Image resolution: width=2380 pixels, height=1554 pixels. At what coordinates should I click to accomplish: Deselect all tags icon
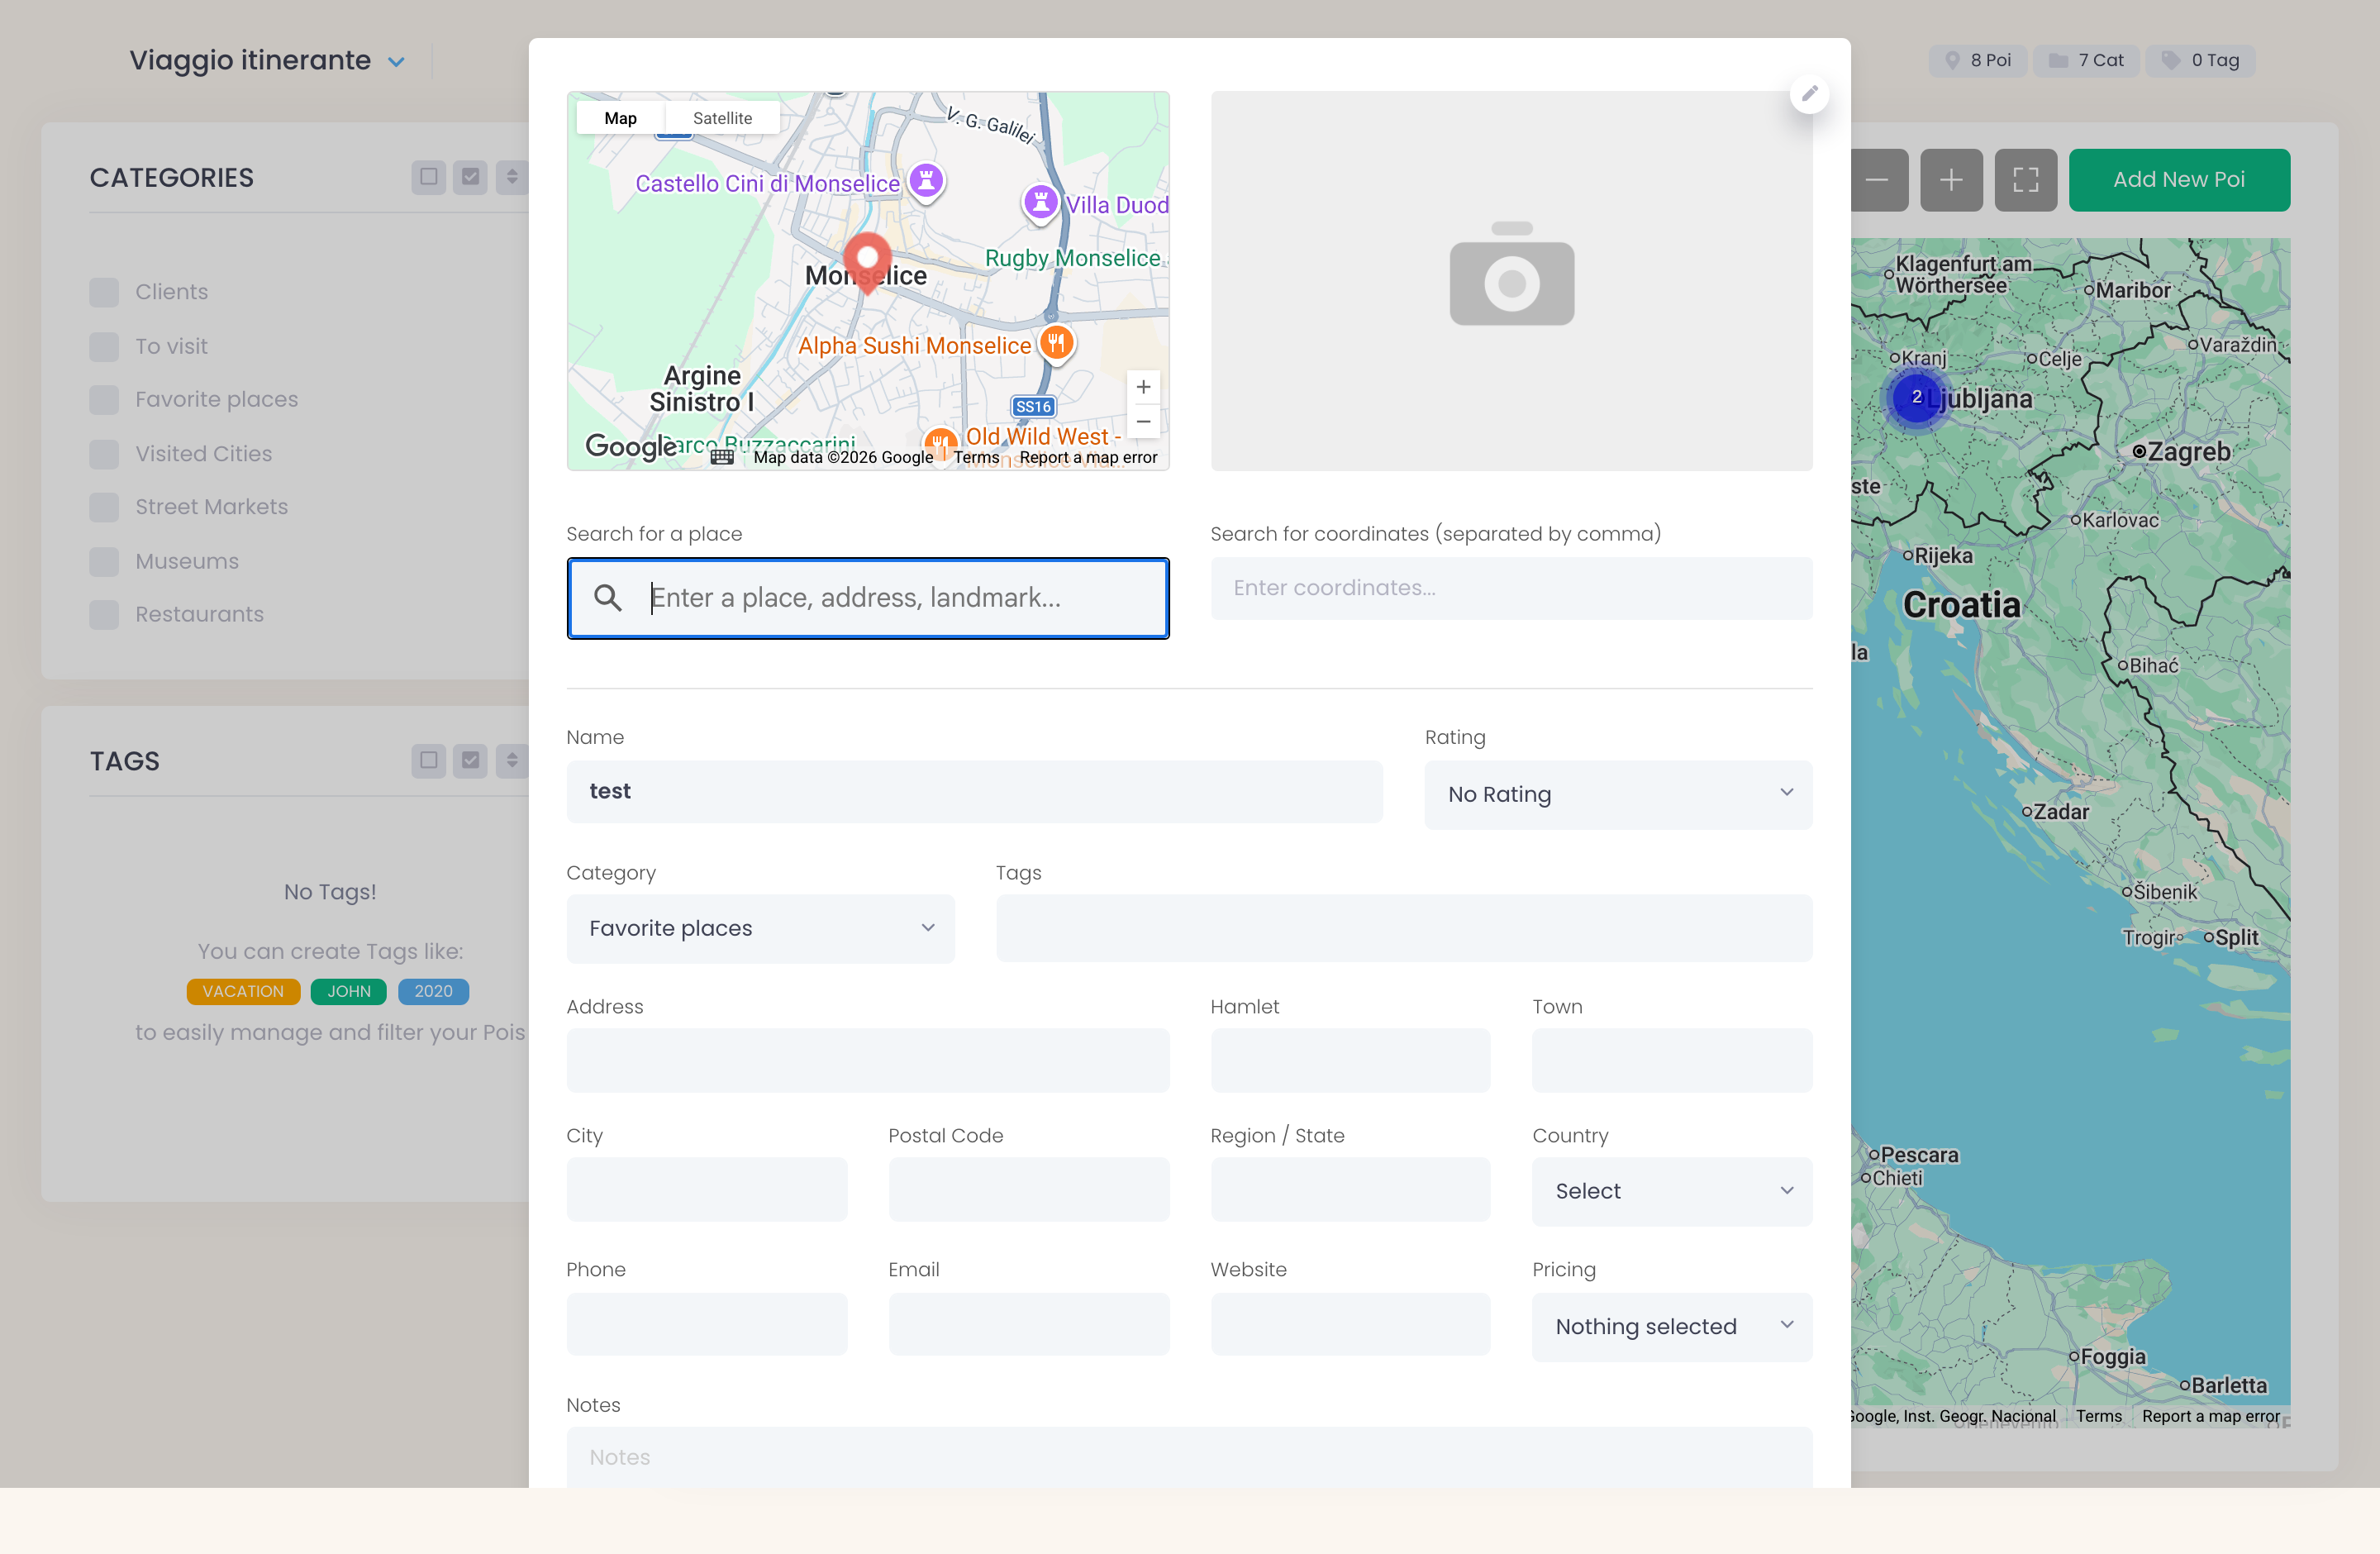(429, 761)
